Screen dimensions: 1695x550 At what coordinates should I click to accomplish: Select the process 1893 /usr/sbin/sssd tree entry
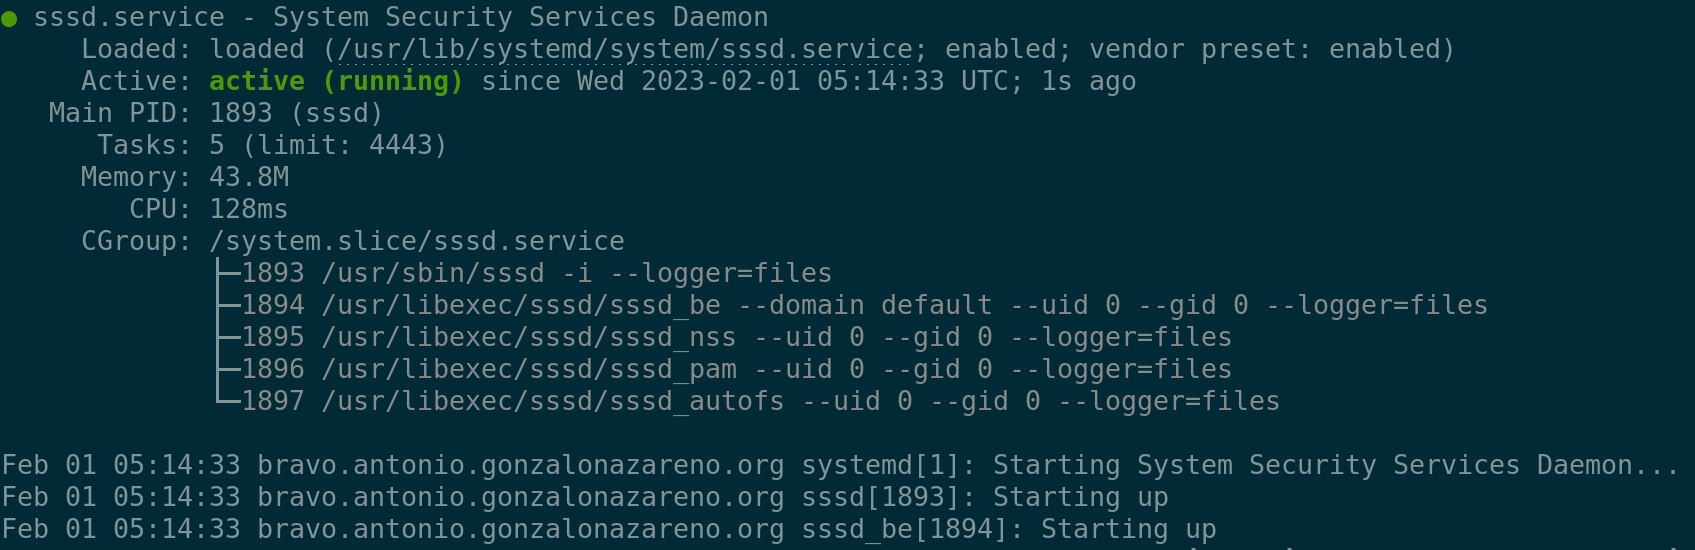click(536, 274)
